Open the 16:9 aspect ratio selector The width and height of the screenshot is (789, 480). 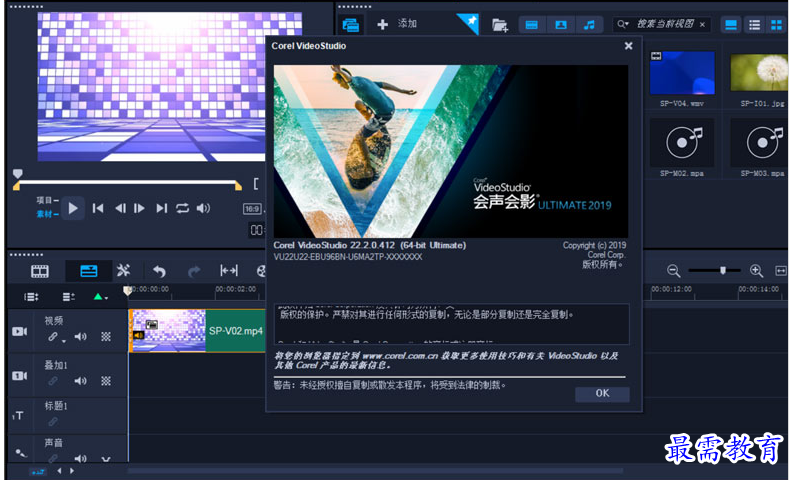tap(253, 209)
